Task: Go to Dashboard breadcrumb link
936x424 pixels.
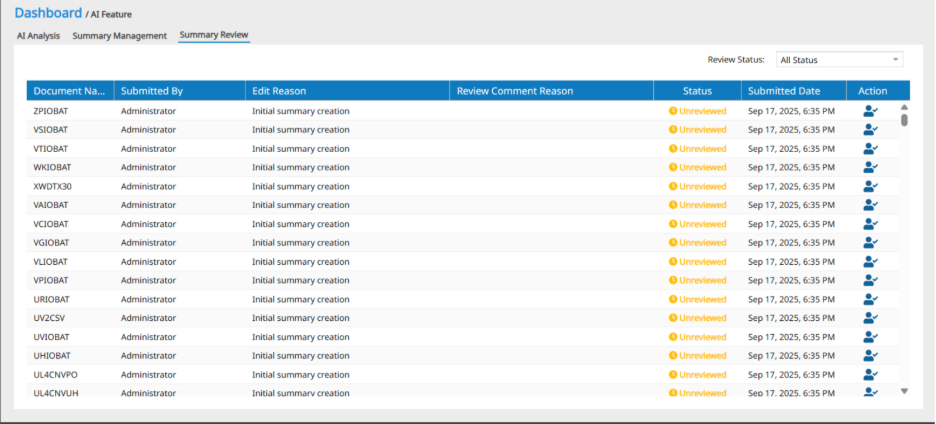Action: point(48,13)
